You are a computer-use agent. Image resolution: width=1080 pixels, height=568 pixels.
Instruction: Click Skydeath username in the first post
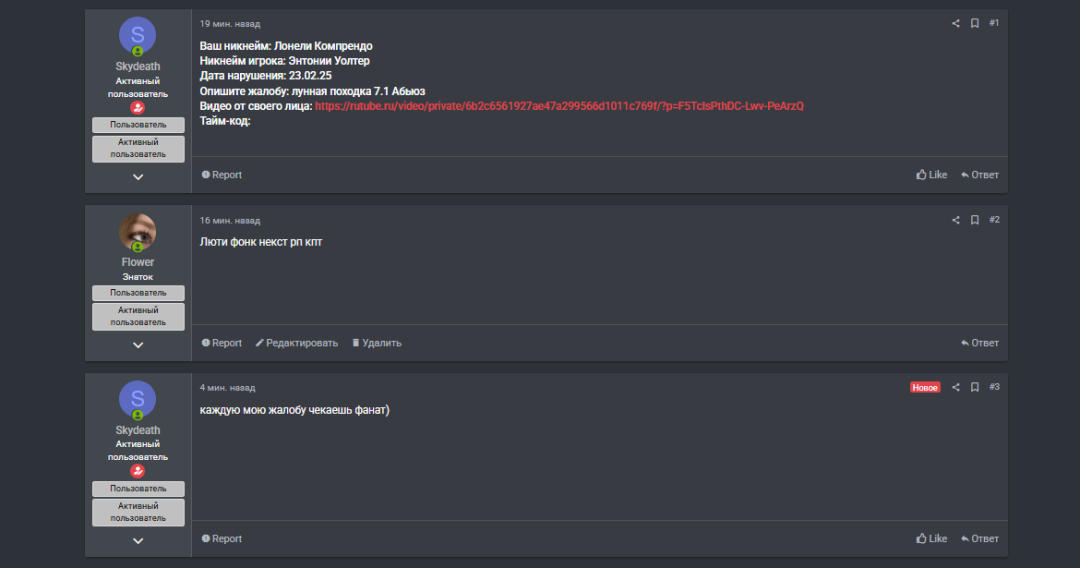138,66
